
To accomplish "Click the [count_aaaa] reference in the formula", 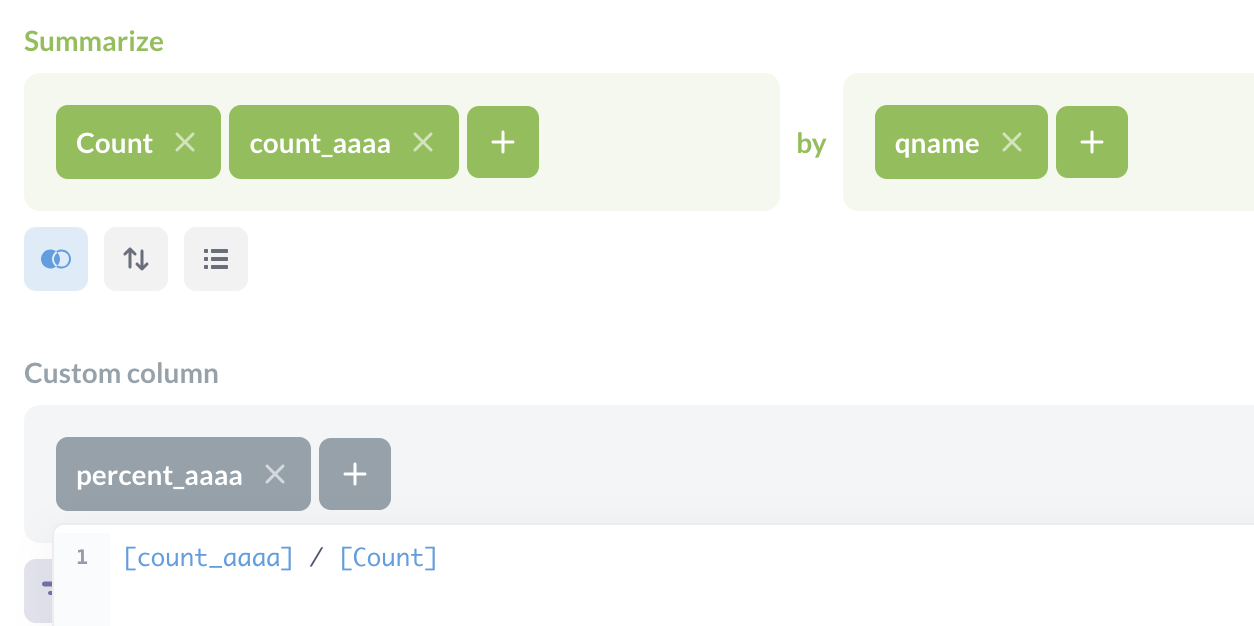I will (x=207, y=557).
